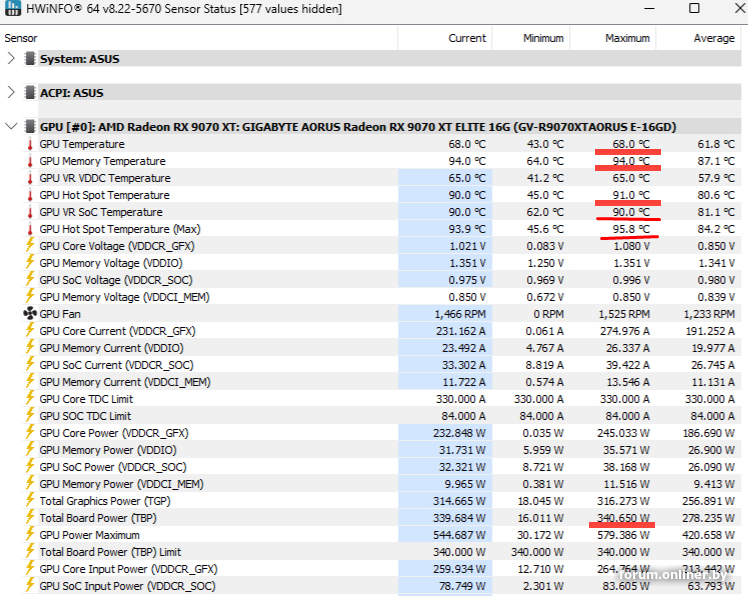Click thermometer icon of GPU VR VDDC Temperature
748x596 pixels.
tap(30, 178)
